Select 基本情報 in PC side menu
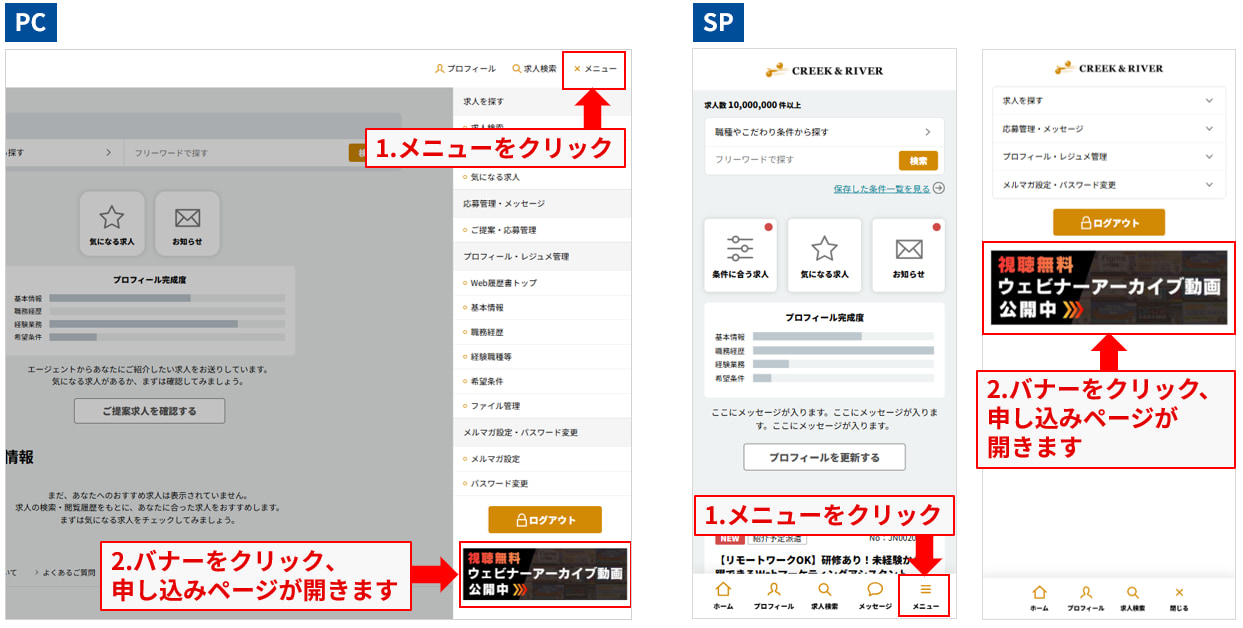This screenshot has width=1243, height=628. pos(541,308)
